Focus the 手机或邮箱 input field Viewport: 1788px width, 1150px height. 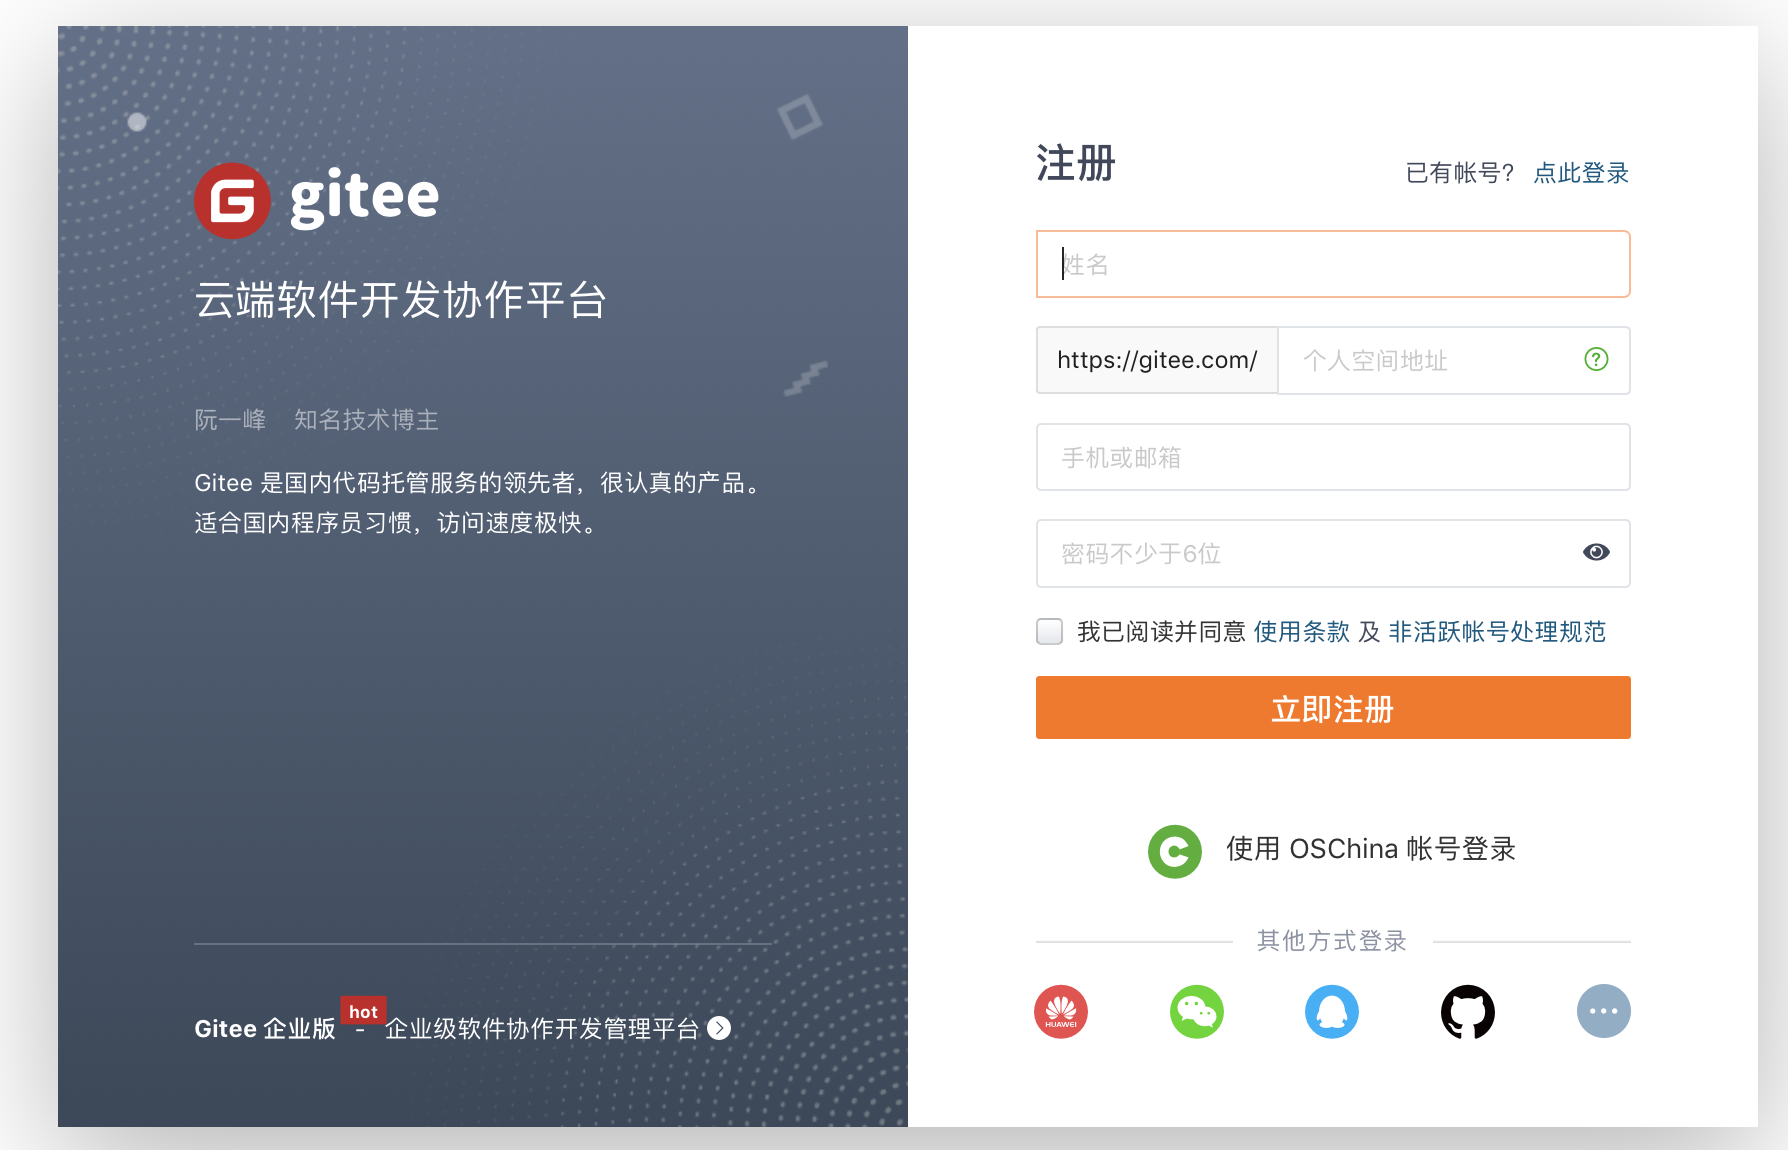click(x=1333, y=457)
